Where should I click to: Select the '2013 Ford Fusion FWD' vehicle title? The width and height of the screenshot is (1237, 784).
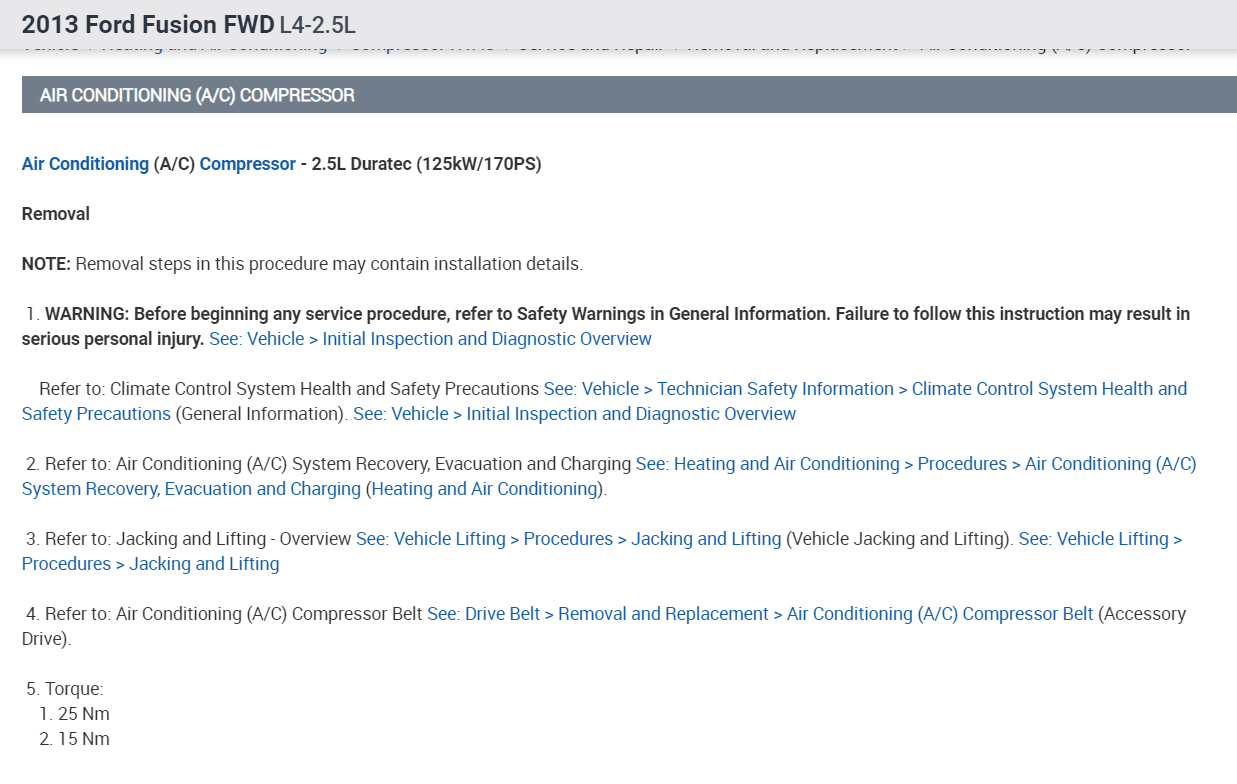[148, 23]
